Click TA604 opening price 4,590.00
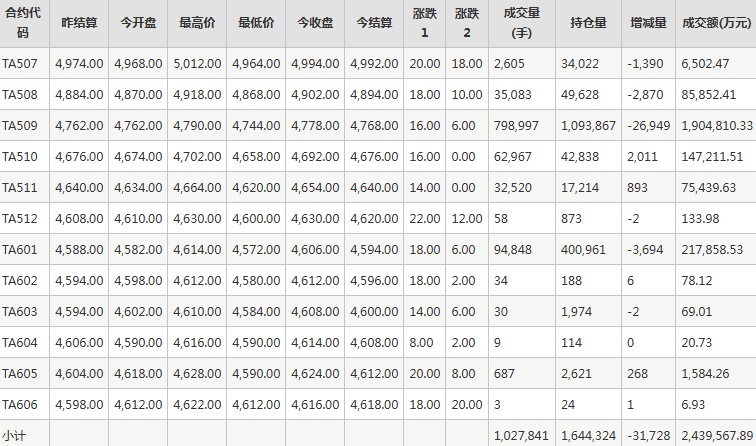 coord(138,342)
